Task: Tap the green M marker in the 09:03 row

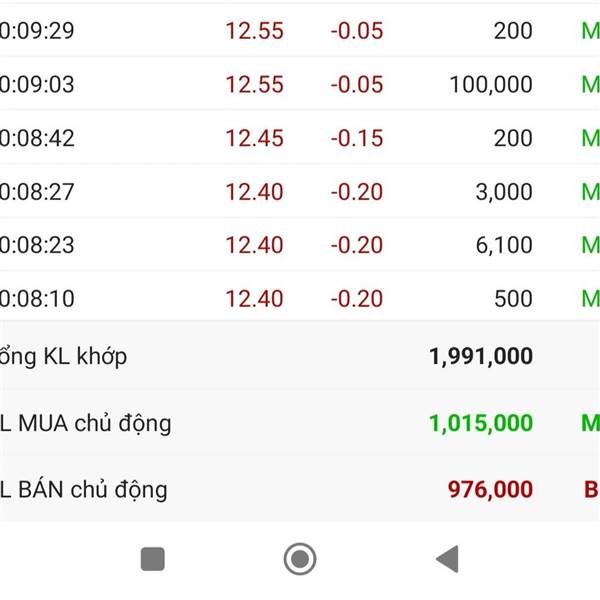Action: 590,84
